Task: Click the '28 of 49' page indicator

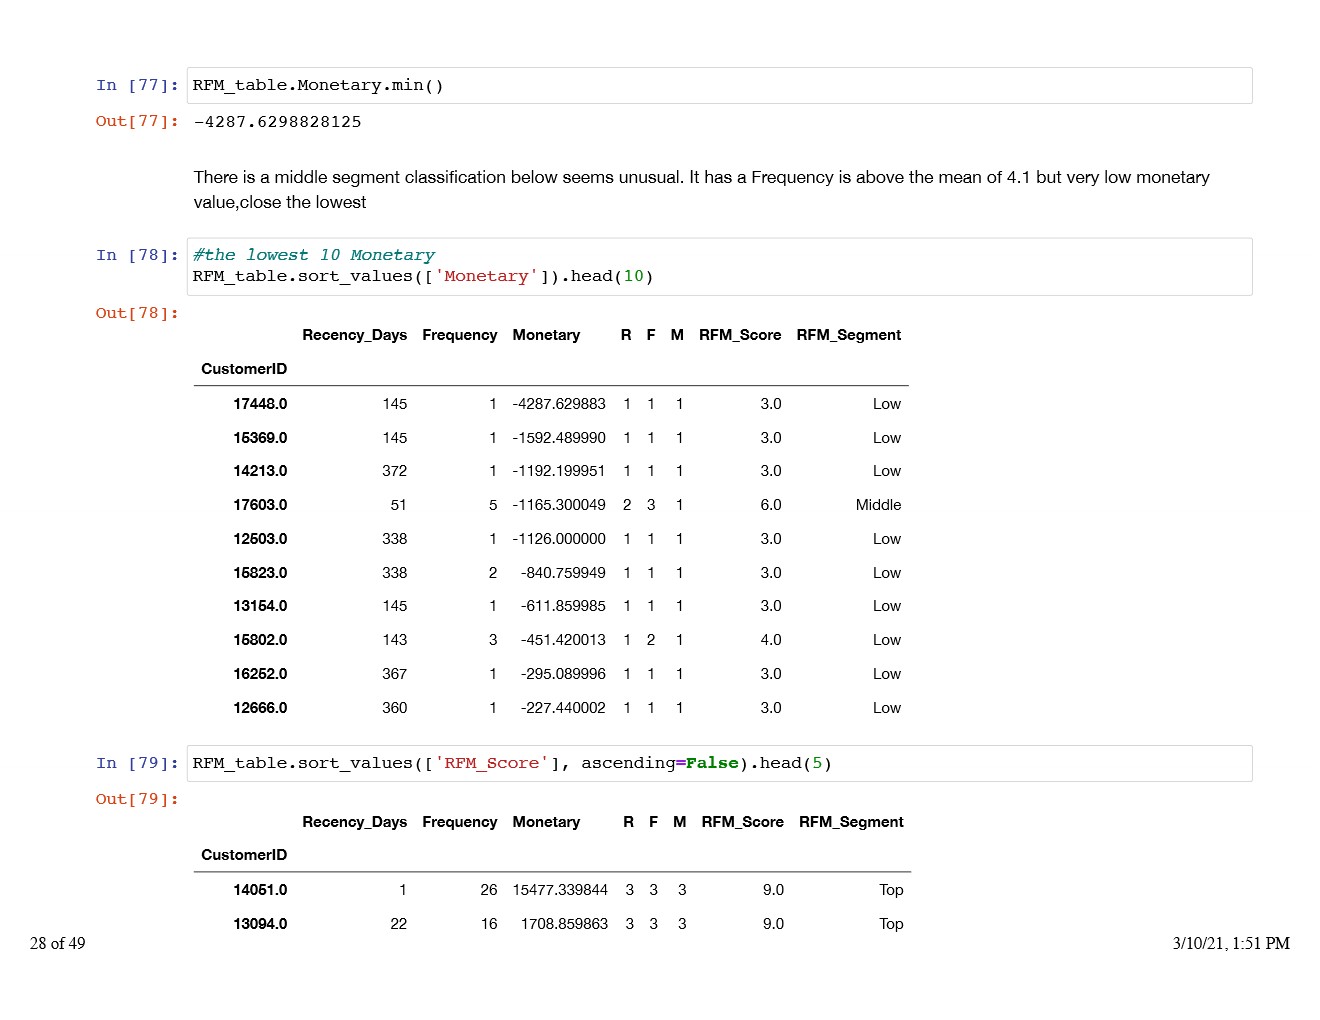Action: pos(58,943)
